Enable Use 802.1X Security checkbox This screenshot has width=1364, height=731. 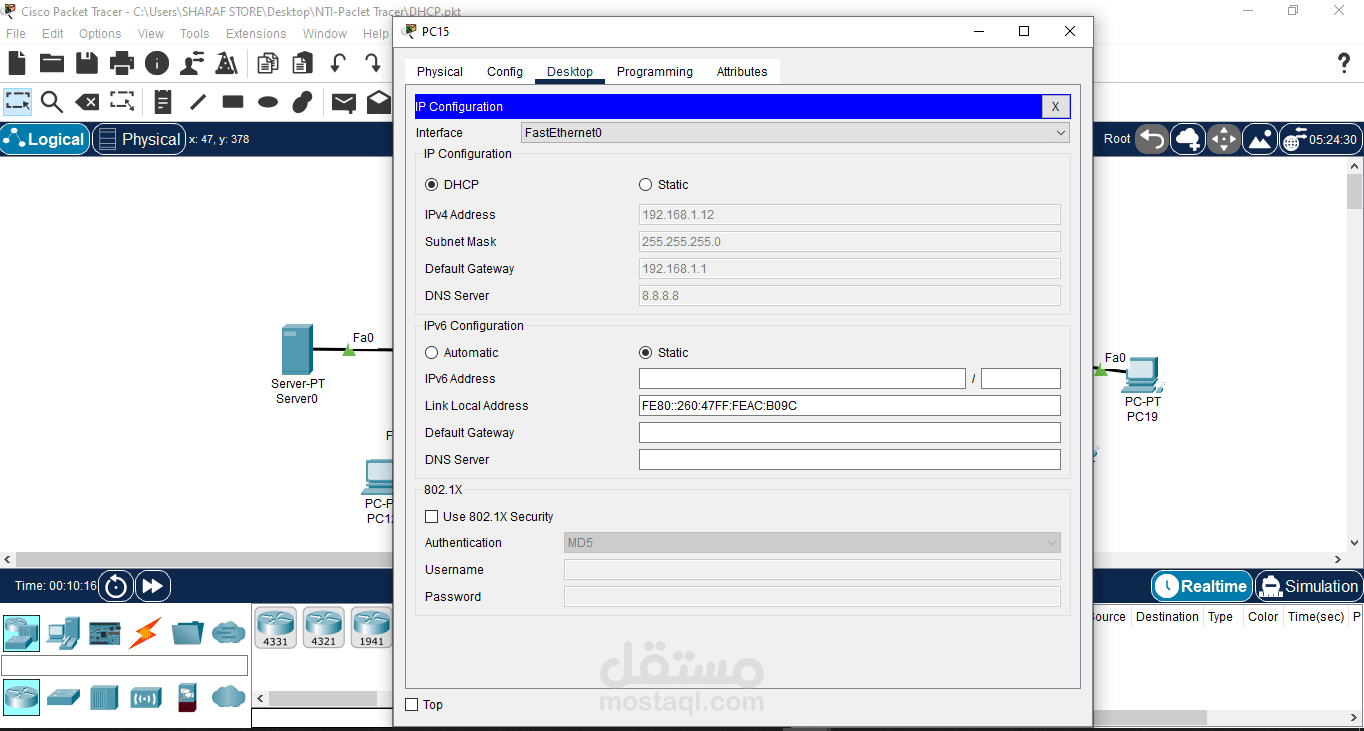432,517
